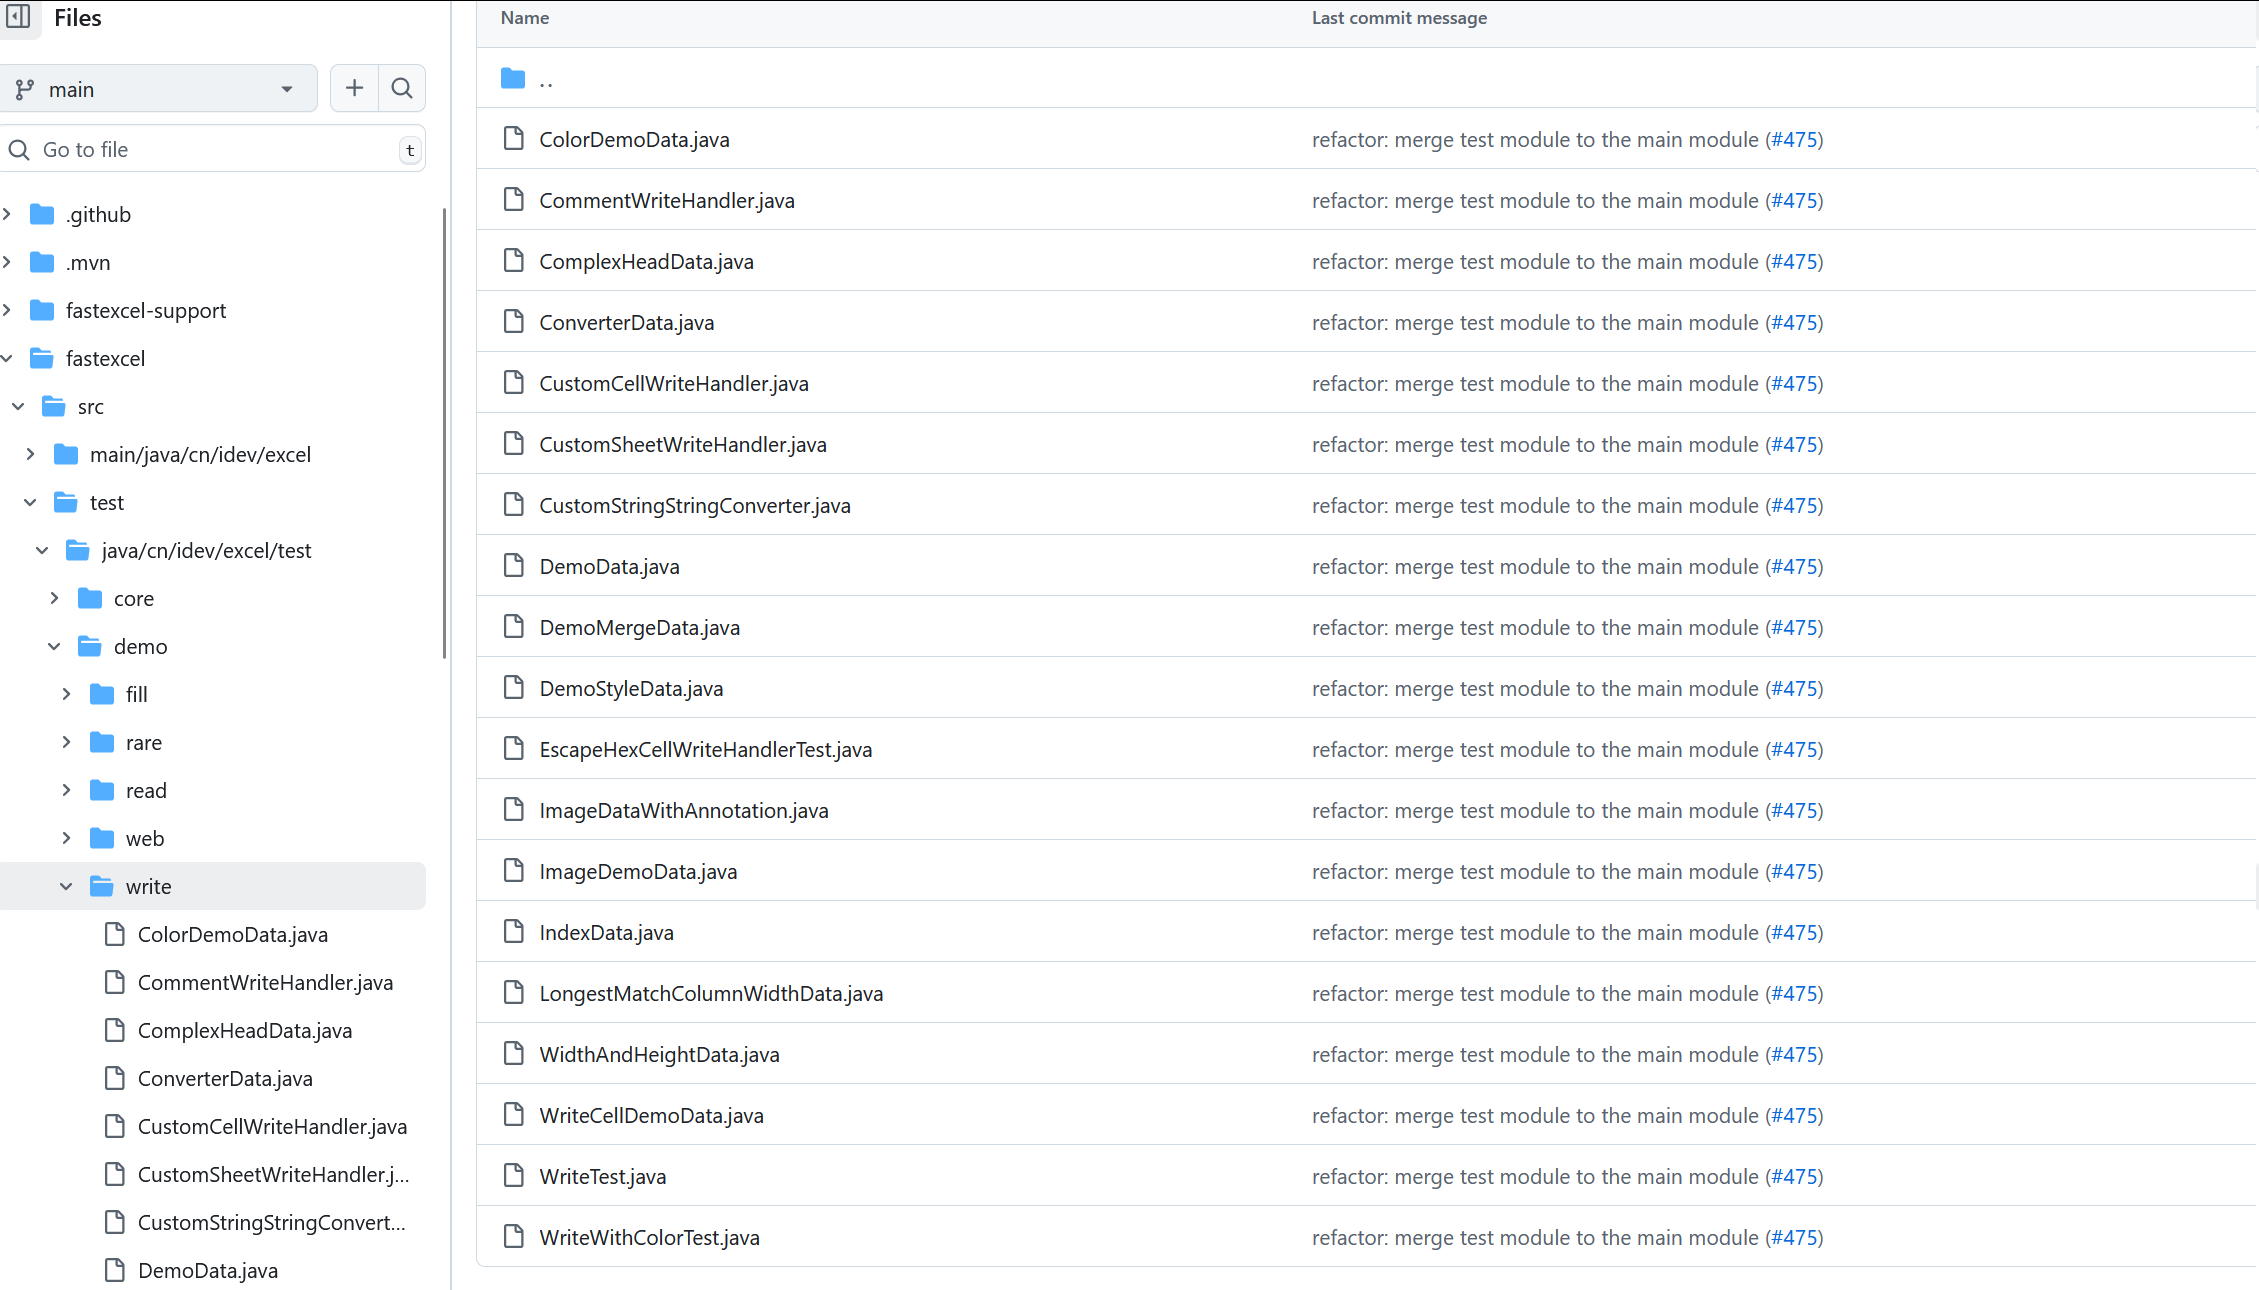Open DemoMergeData.java in file list
Image resolution: width=2259 pixels, height=1290 pixels.
640,628
